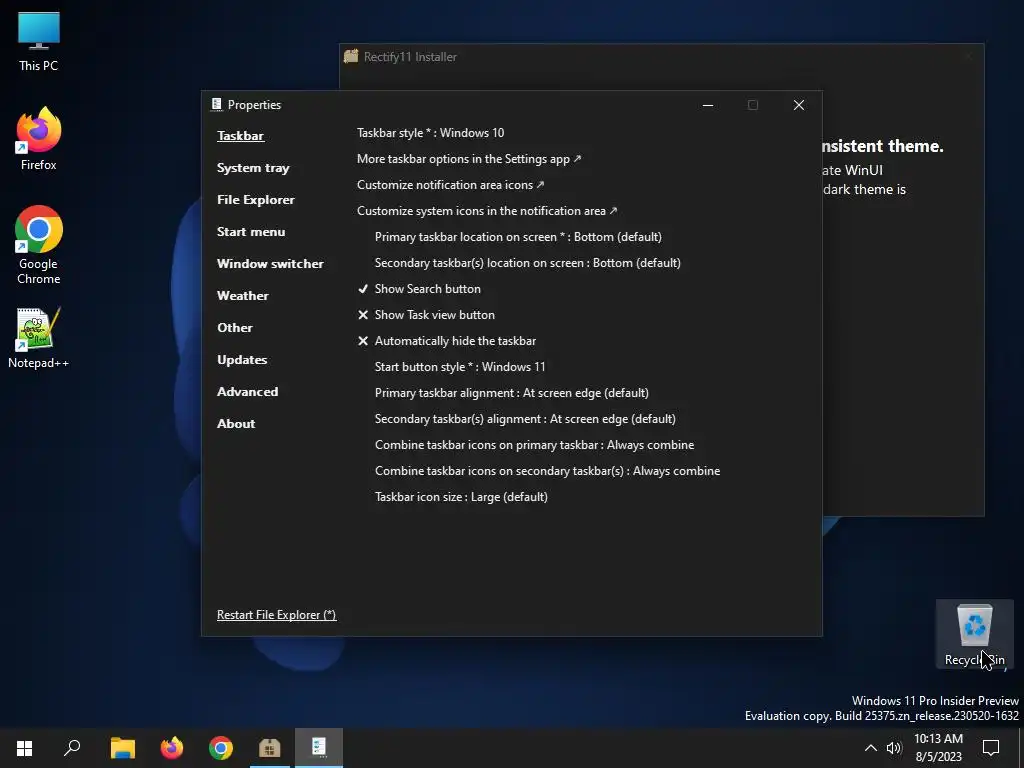
Task: Show hidden tray icons chevron
Action: [871, 748]
